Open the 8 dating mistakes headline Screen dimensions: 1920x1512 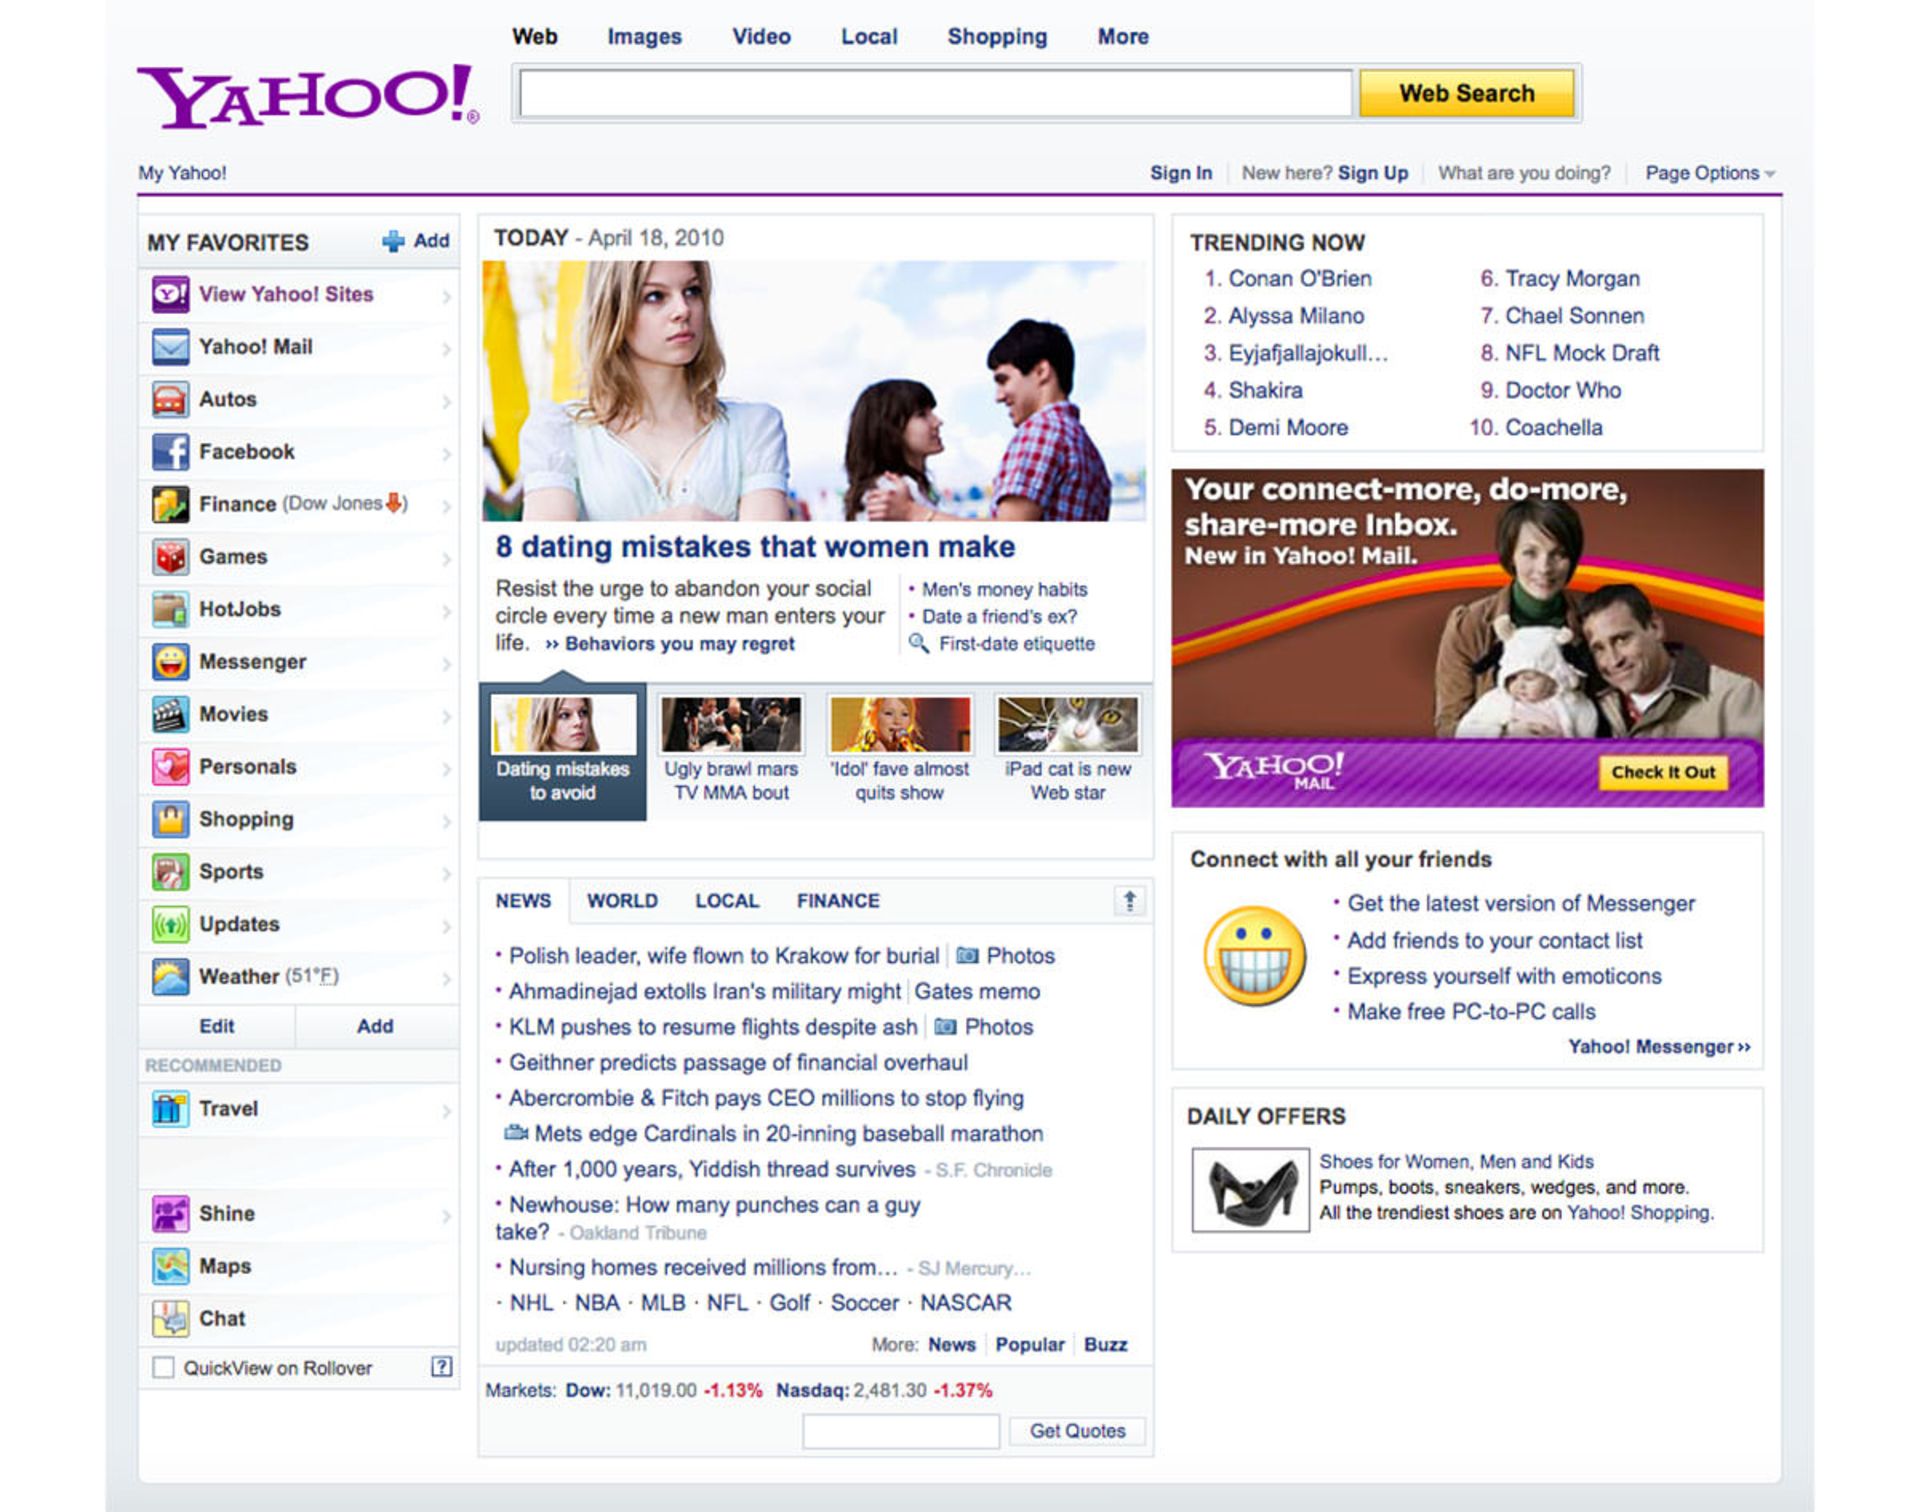[x=755, y=547]
